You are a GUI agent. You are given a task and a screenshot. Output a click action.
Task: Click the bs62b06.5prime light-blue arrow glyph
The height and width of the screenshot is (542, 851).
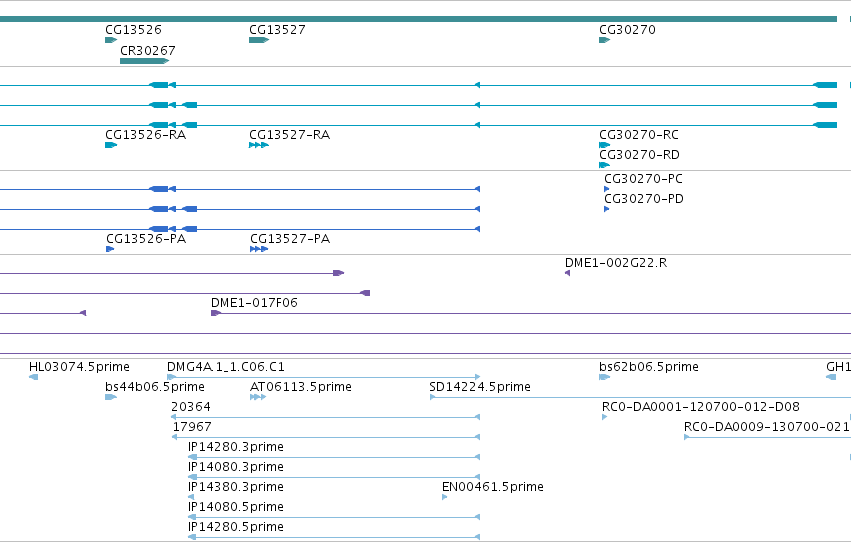click(605, 377)
